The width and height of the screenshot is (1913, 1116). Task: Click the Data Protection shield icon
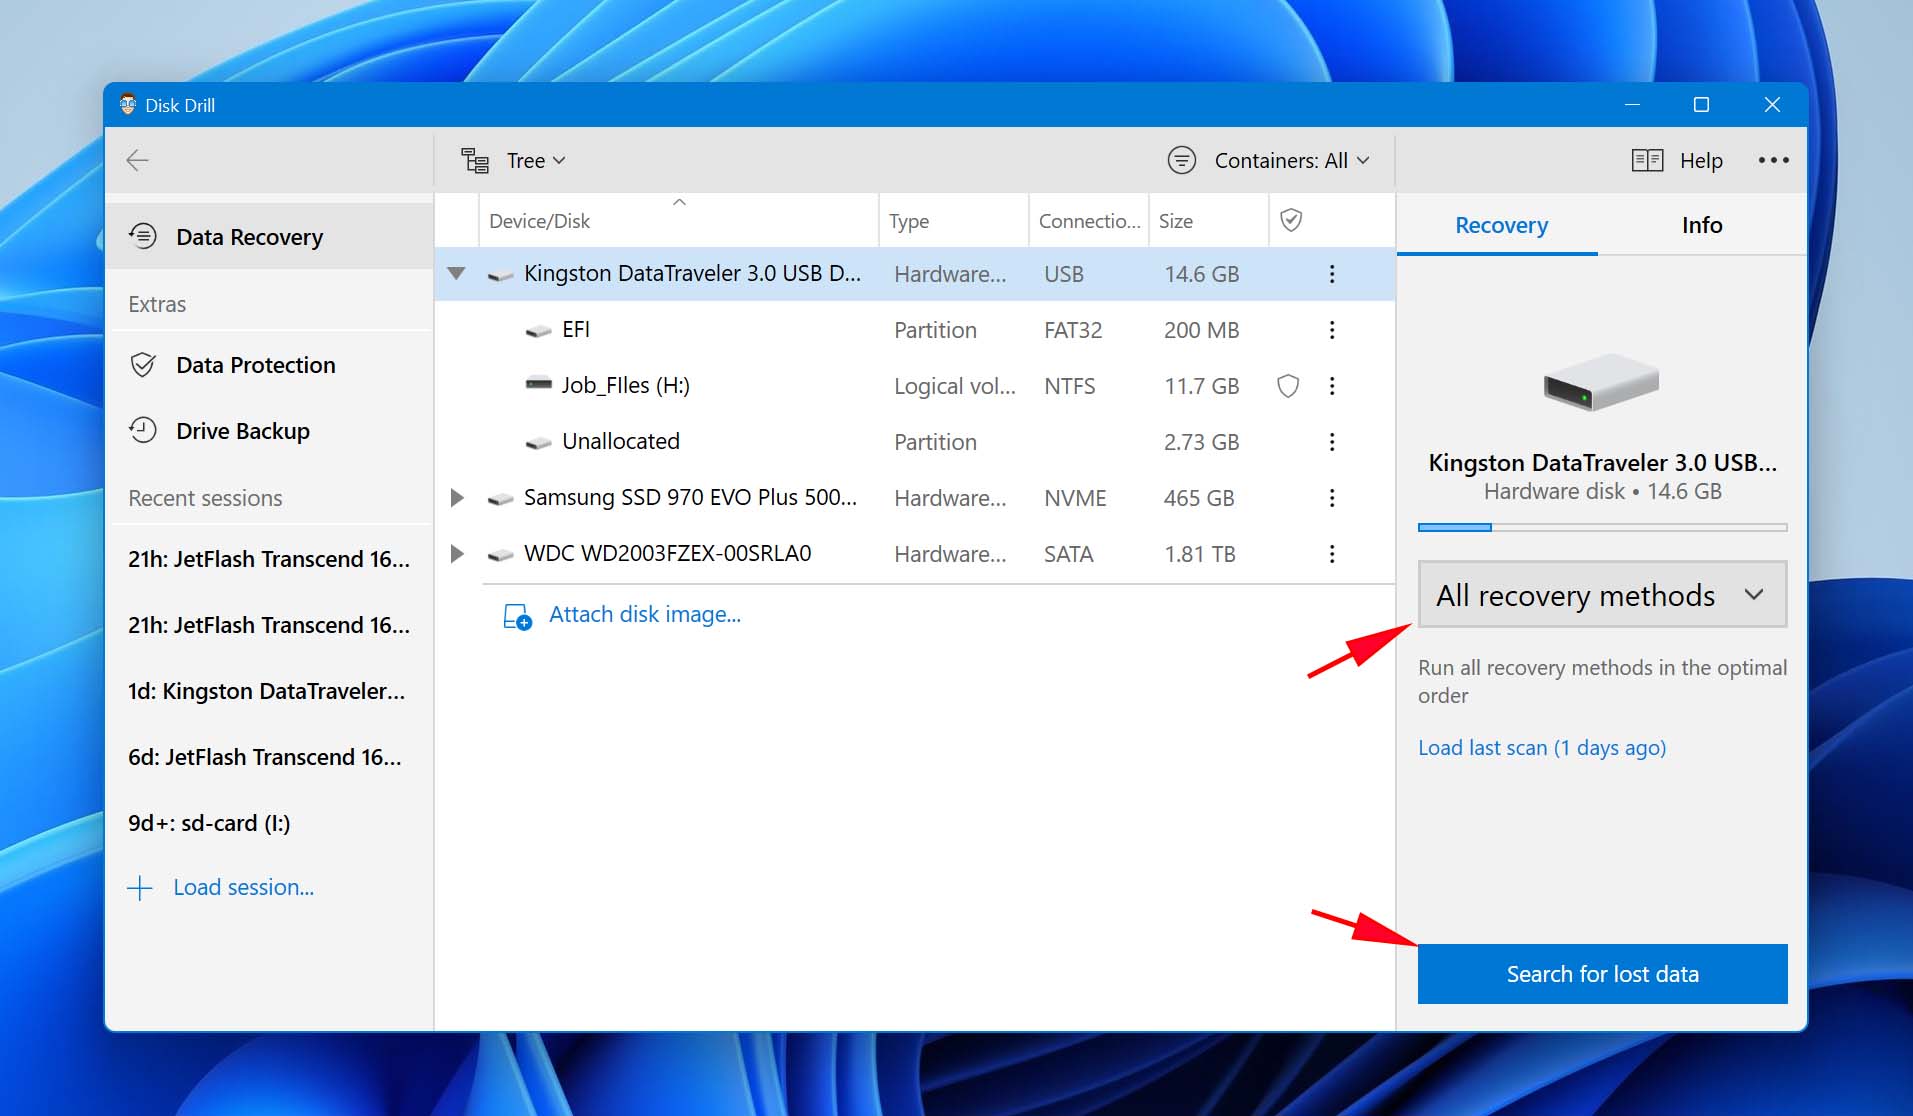pyautogui.click(x=143, y=364)
